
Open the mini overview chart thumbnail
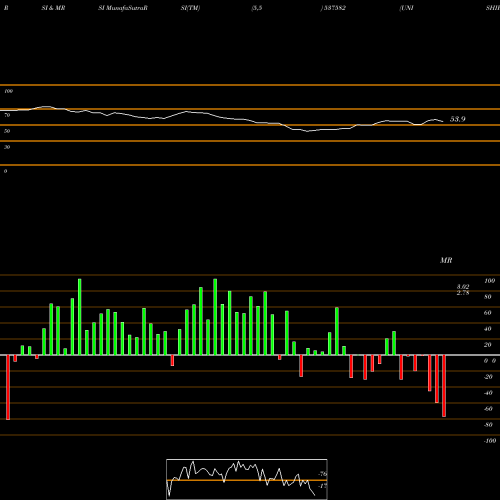click(x=247, y=479)
